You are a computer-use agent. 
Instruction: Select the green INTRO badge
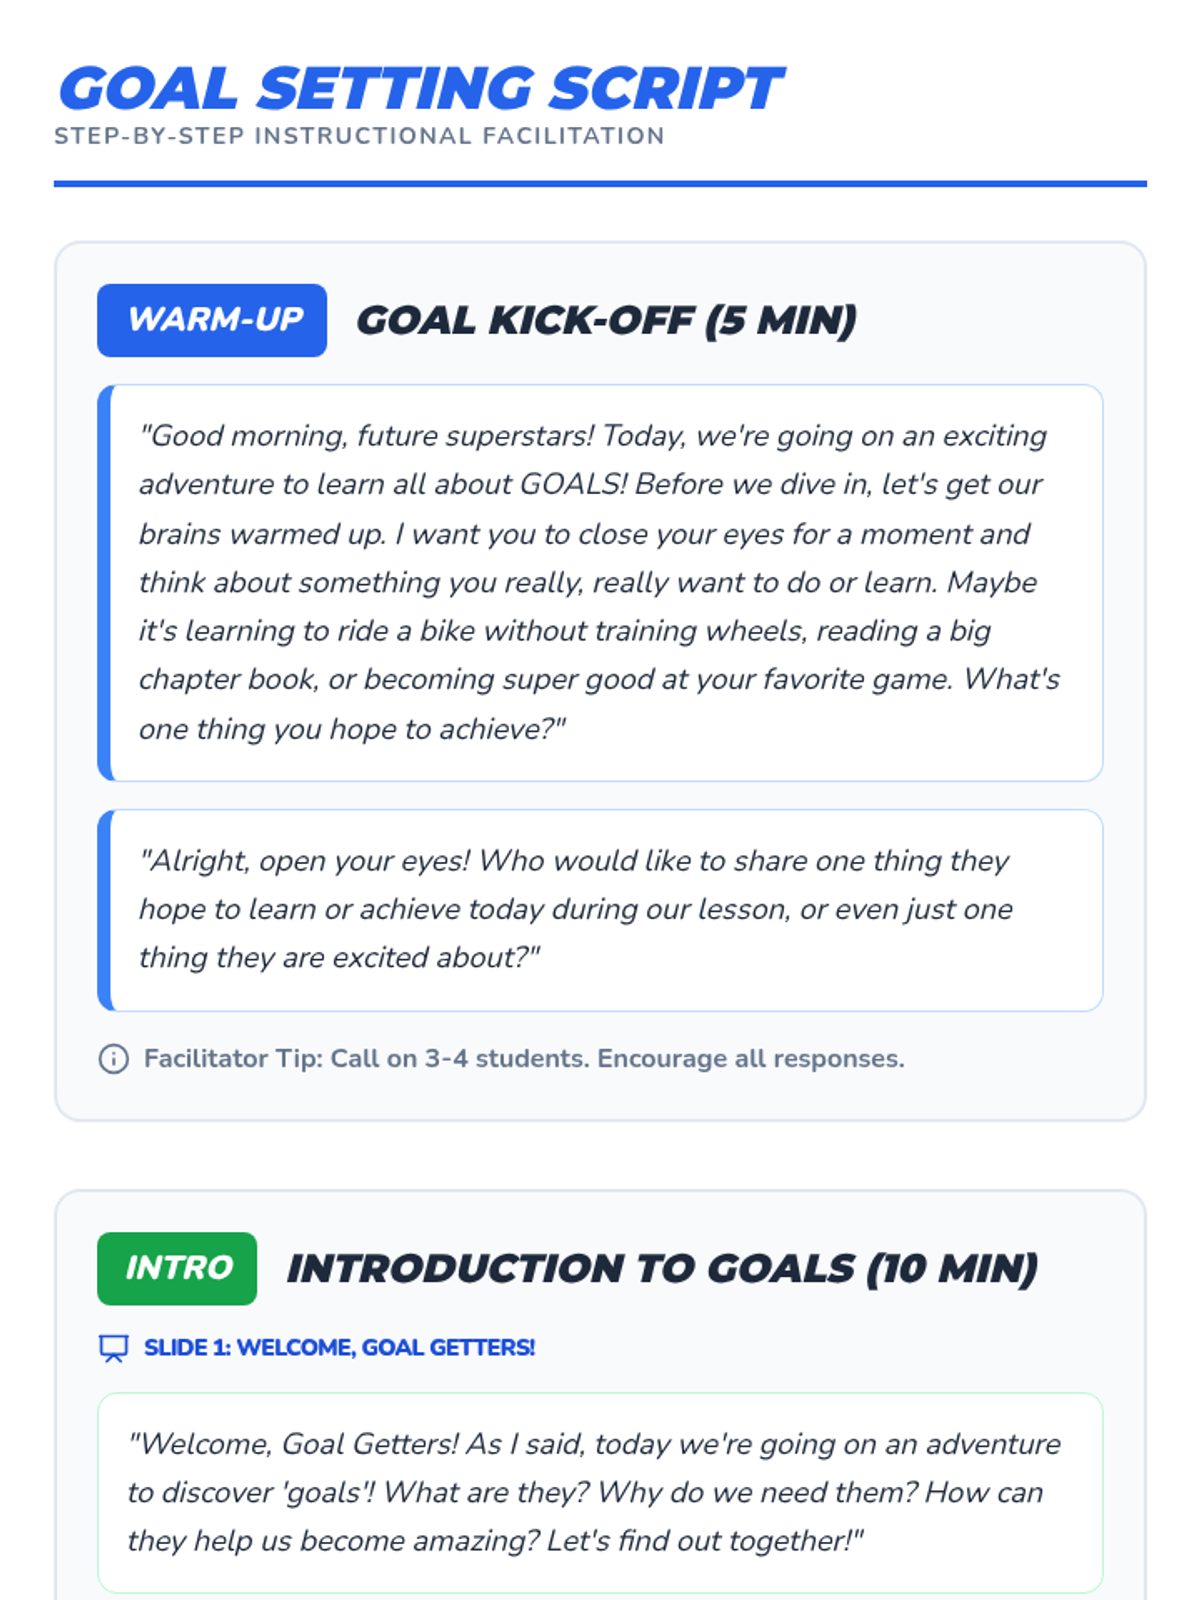pyautogui.click(x=177, y=1268)
